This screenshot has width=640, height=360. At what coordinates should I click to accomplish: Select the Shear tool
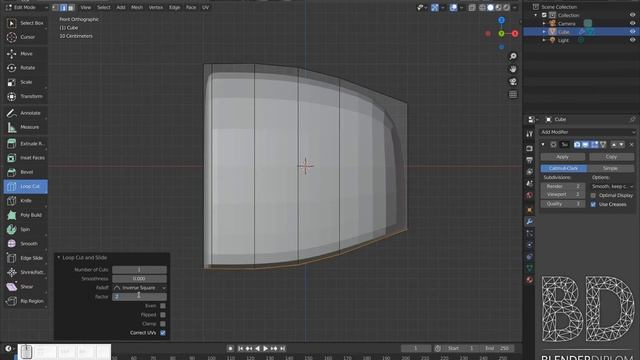click(25, 287)
